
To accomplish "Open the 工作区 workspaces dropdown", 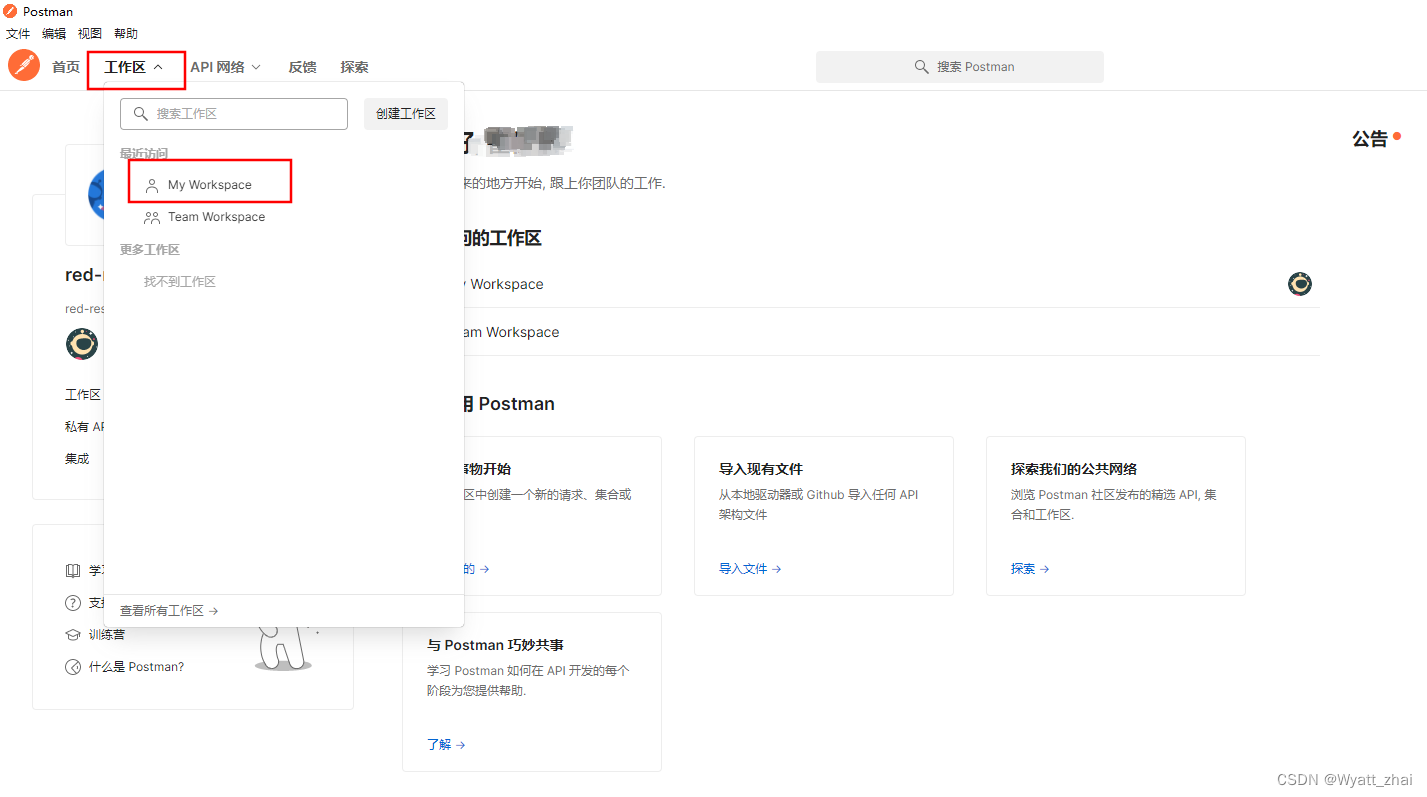I will pyautogui.click(x=134, y=67).
